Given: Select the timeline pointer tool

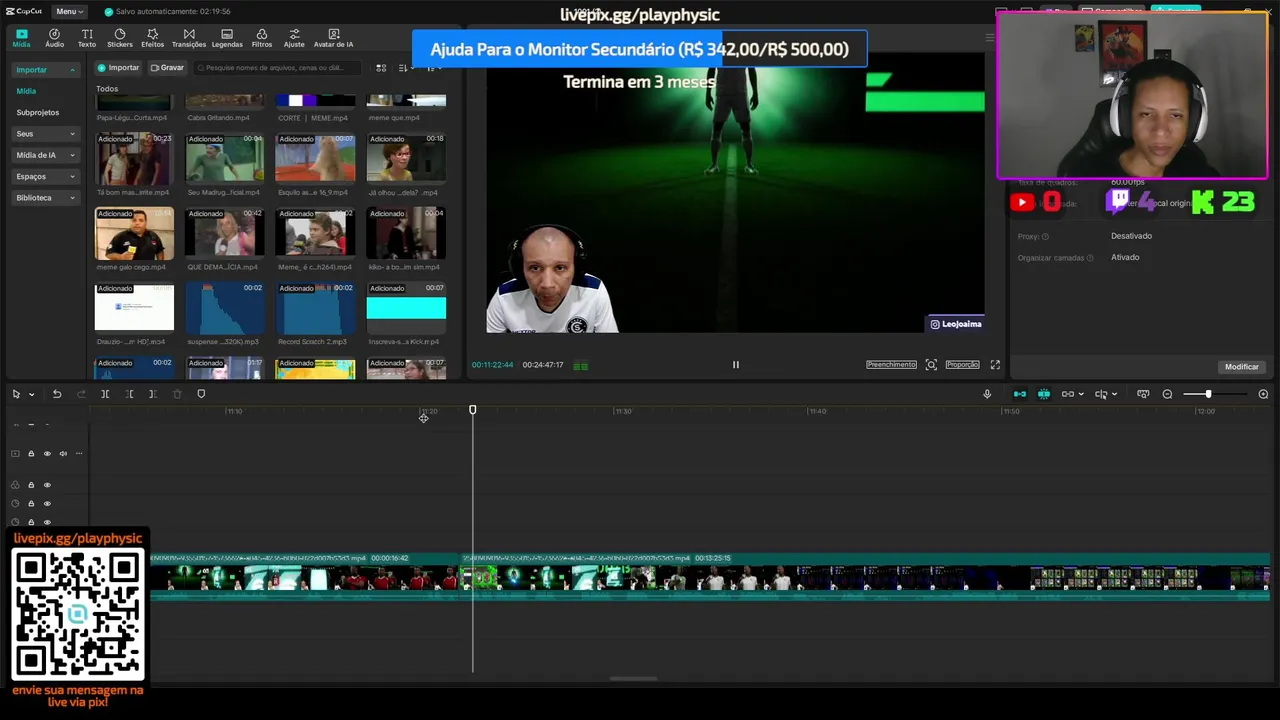Looking at the screenshot, I should pyautogui.click(x=16, y=394).
